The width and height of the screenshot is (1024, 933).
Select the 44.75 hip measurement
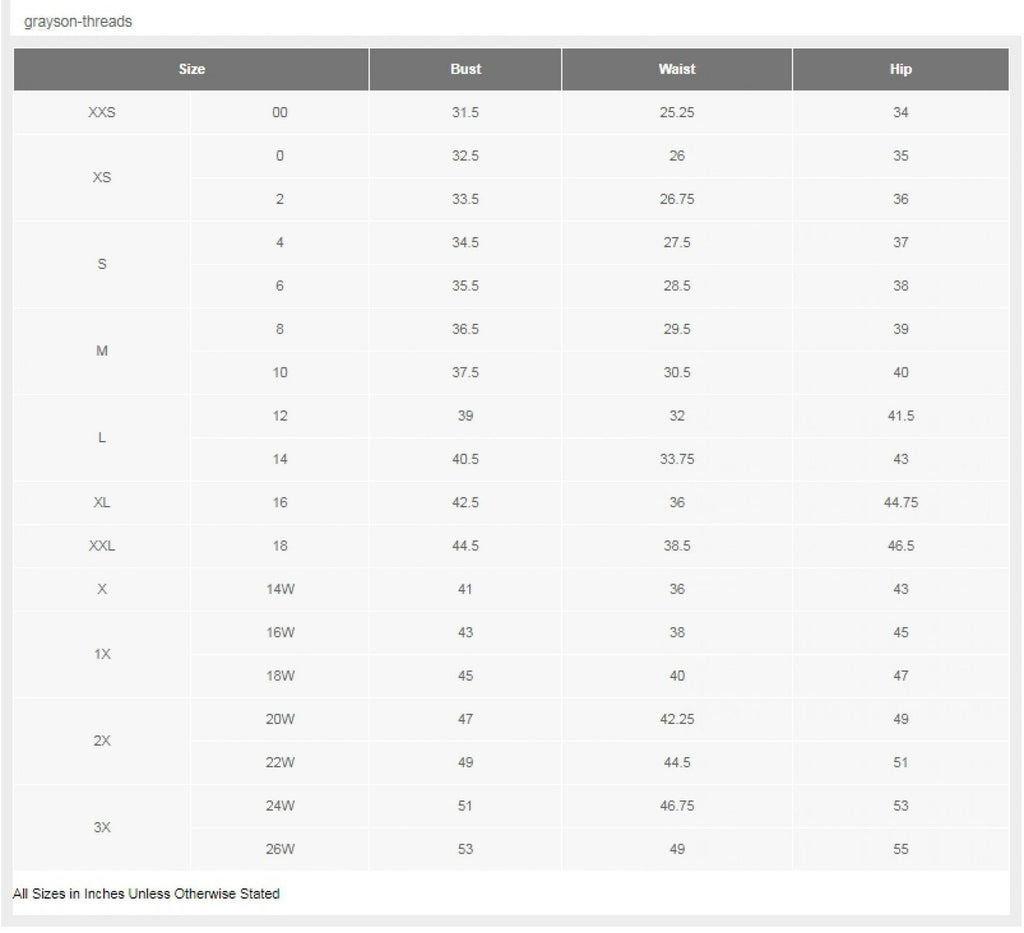click(900, 502)
